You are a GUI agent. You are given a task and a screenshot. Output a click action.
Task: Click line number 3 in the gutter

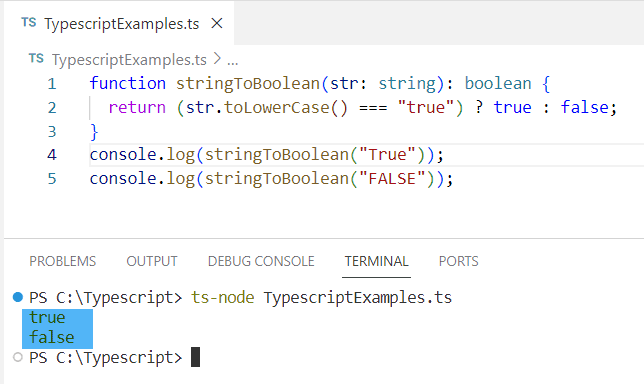(52, 131)
